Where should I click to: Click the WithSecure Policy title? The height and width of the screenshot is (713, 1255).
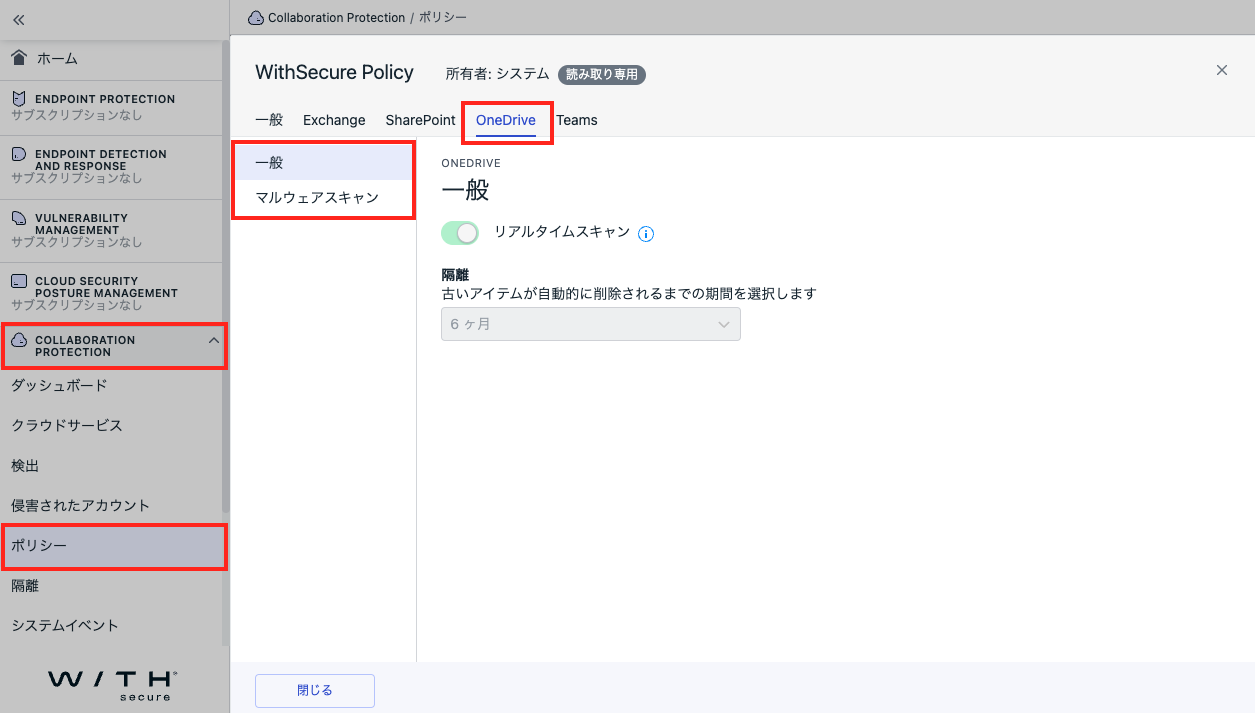334,72
